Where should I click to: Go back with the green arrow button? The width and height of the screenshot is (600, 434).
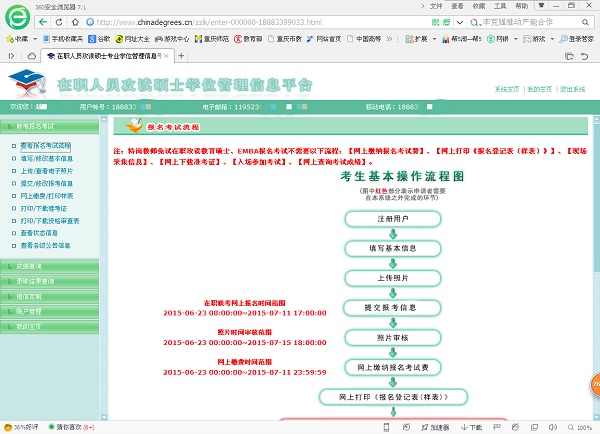pyautogui.click(x=43, y=22)
